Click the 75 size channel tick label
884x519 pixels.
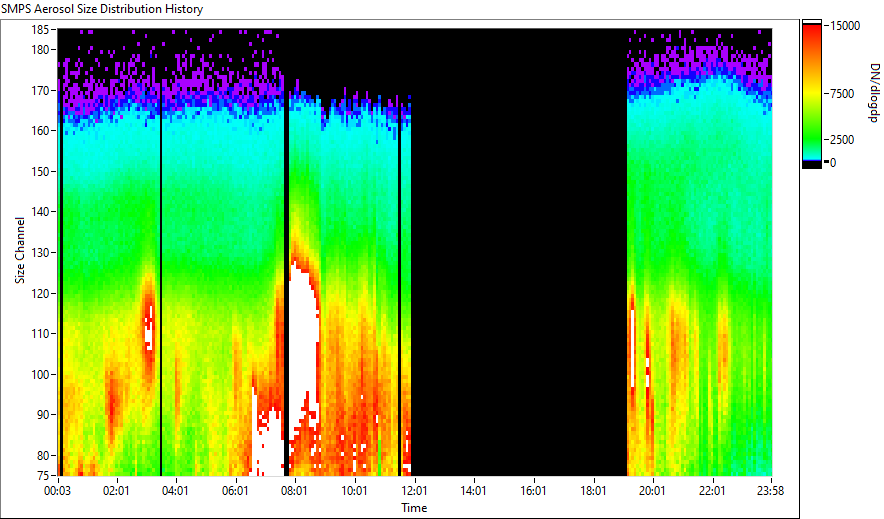pos(43,476)
